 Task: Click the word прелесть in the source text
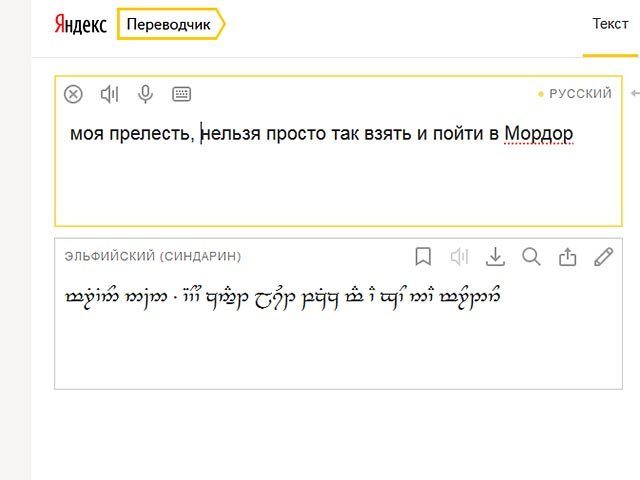pos(151,133)
